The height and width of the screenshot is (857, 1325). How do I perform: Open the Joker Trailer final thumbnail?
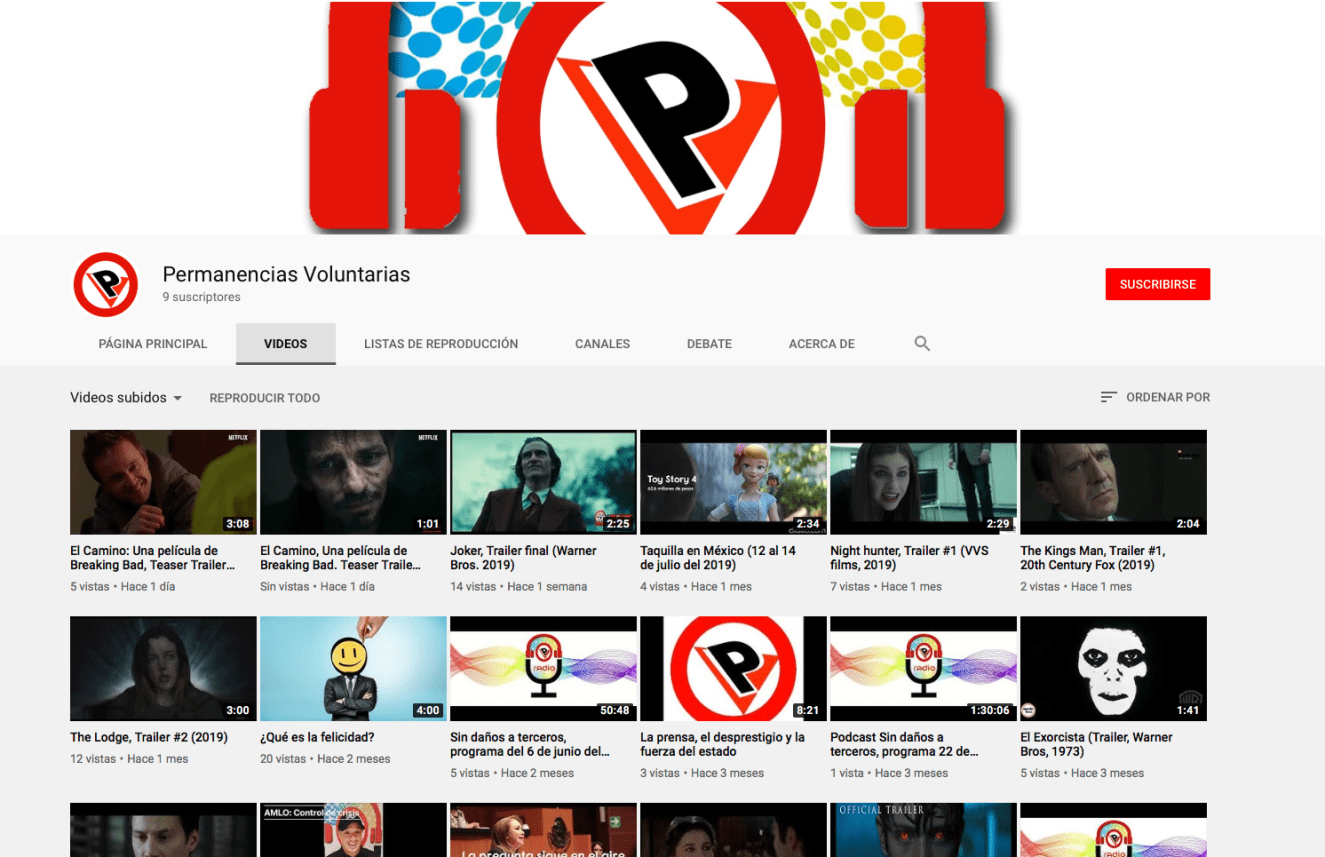pyautogui.click(x=543, y=482)
